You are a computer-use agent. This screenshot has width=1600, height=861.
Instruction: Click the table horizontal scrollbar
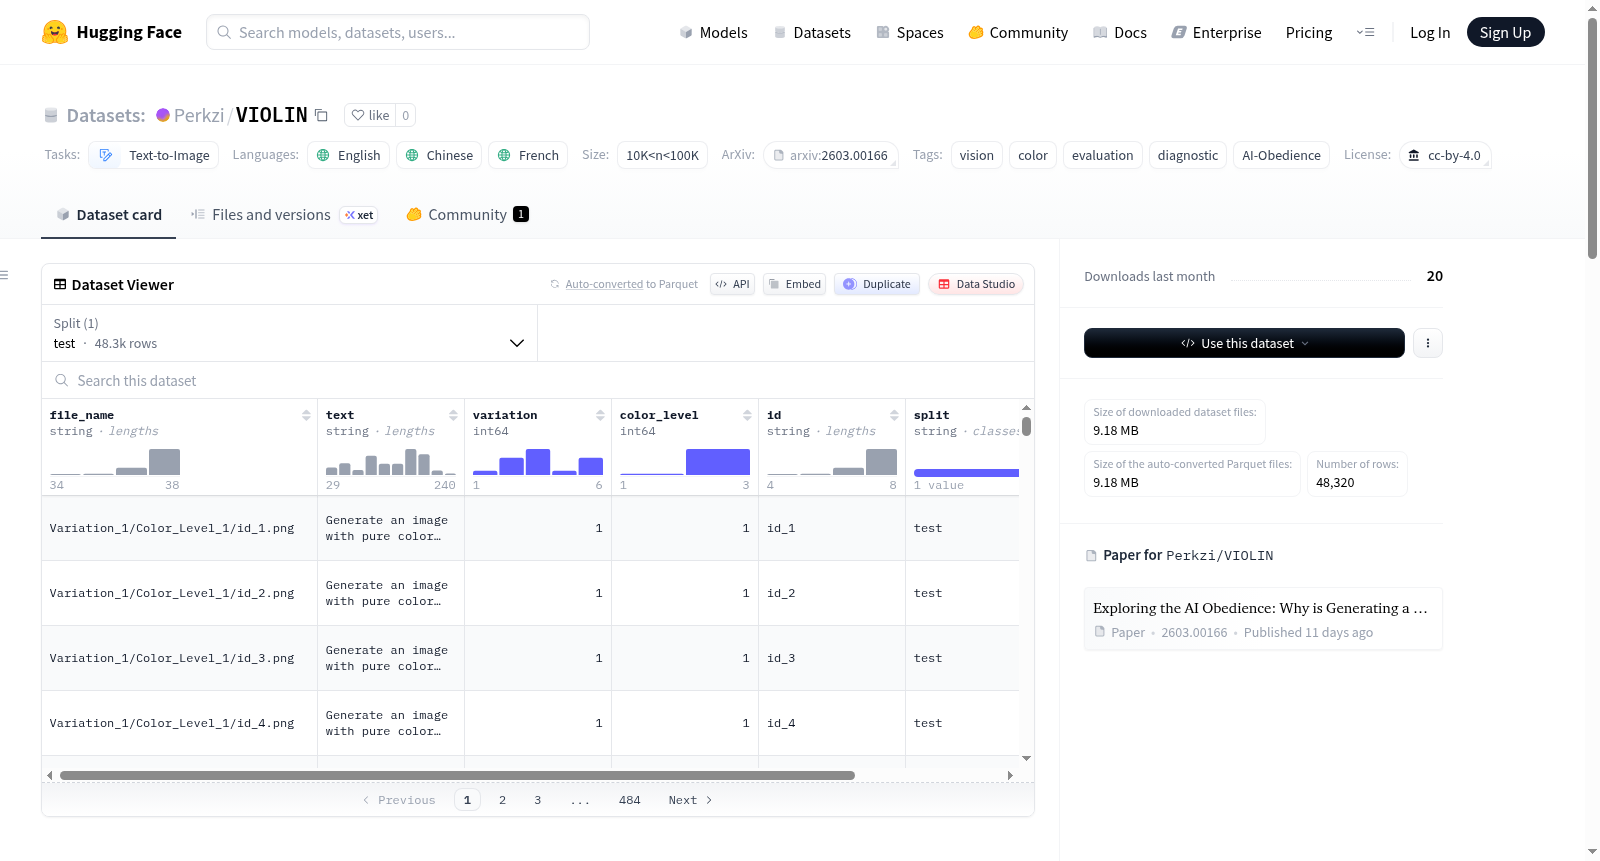[457, 775]
